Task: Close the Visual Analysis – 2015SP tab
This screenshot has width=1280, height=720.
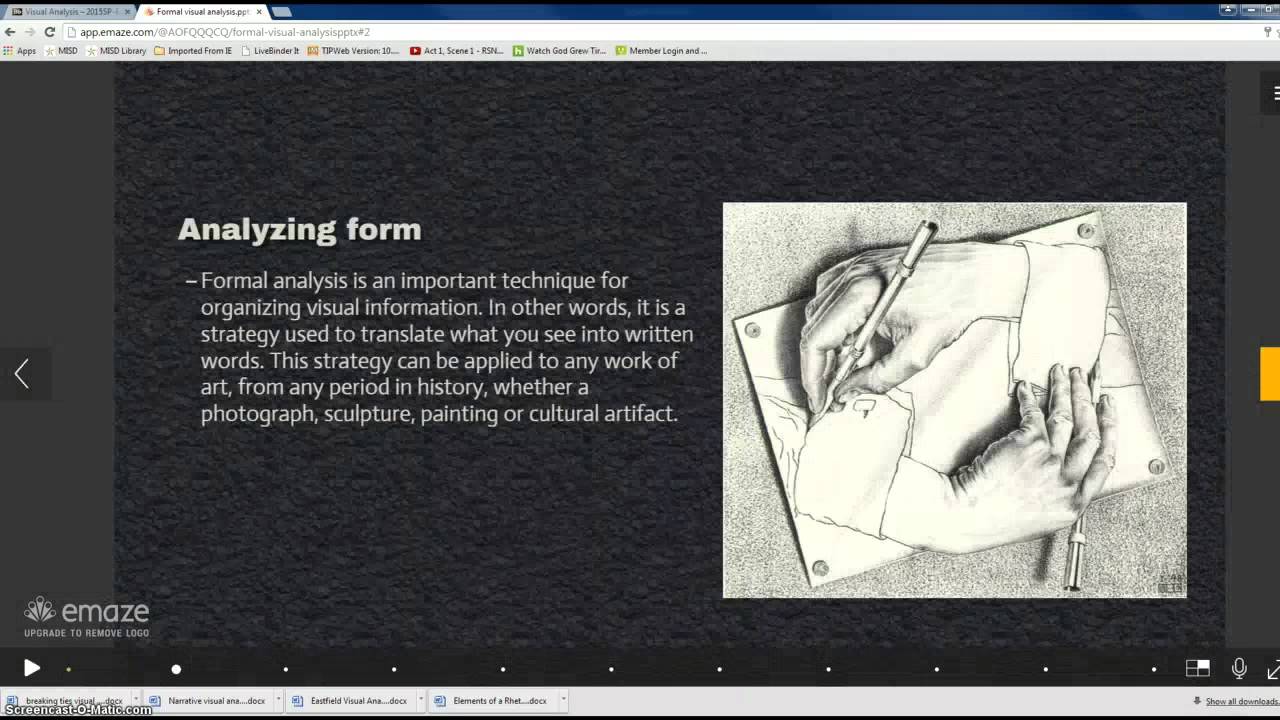Action: pyautogui.click(x=127, y=12)
